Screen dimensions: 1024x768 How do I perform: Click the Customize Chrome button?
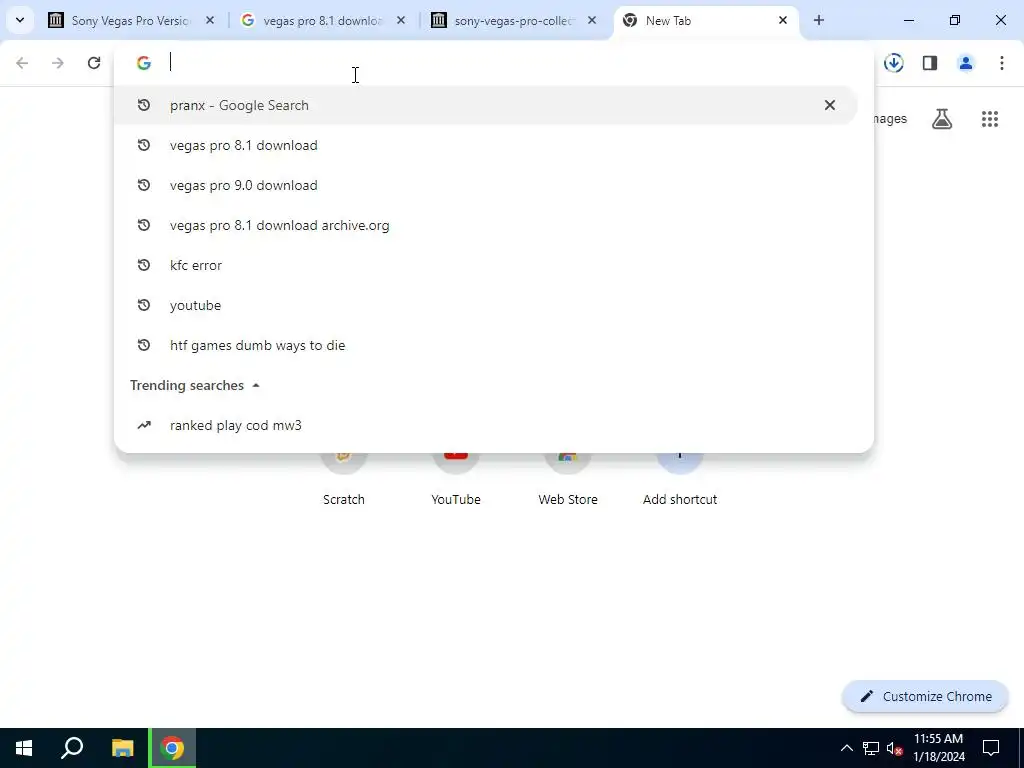pyautogui.click(x=925, y=696)
